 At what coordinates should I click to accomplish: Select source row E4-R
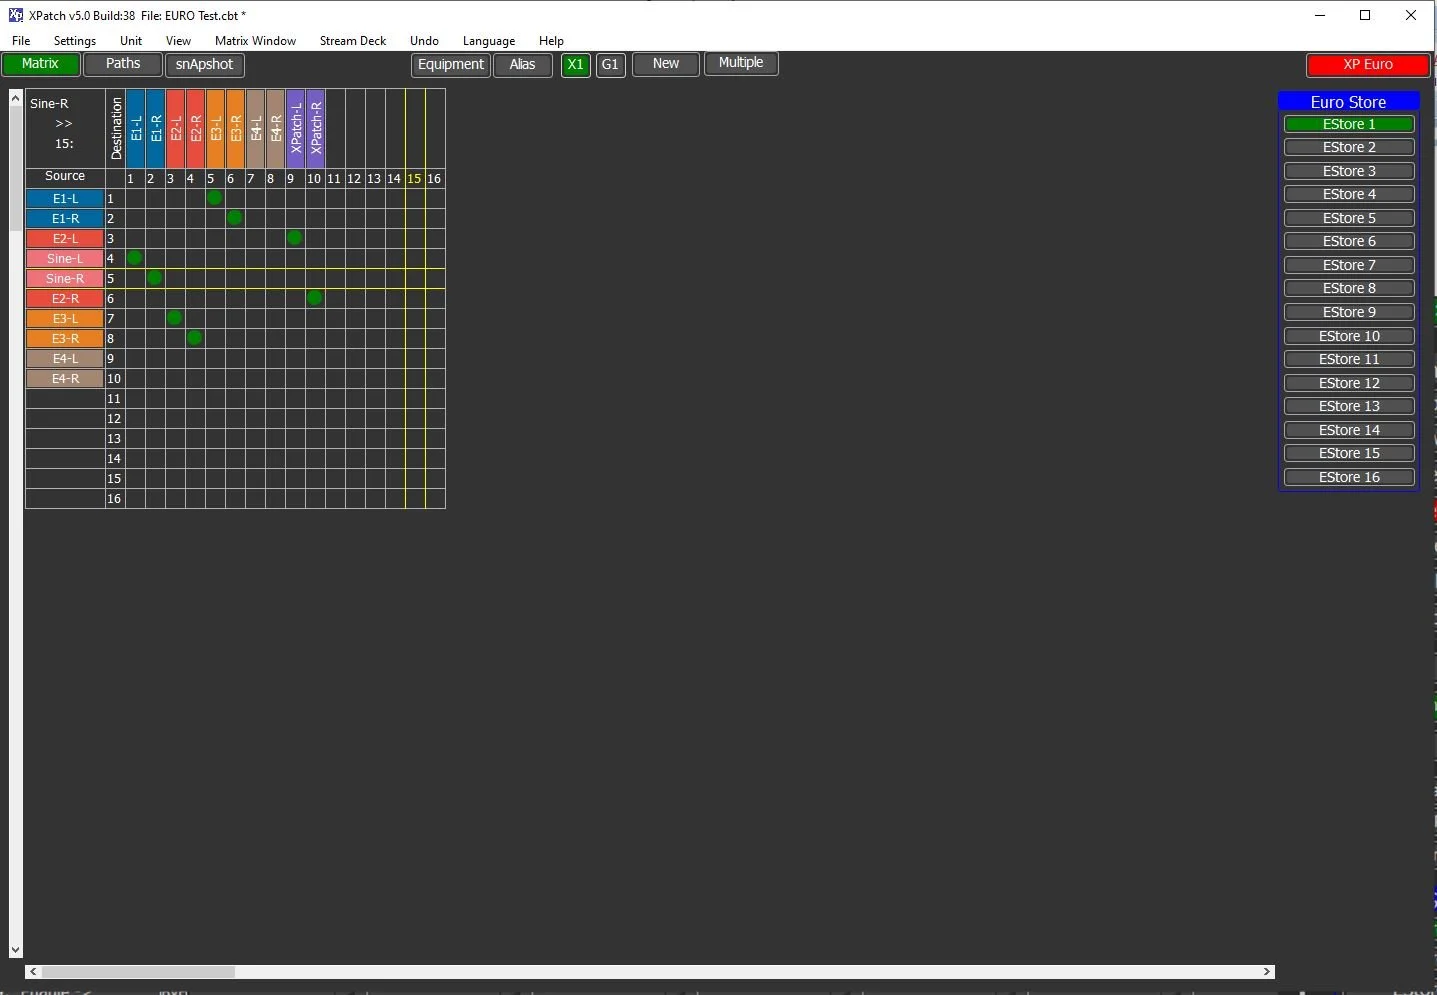65,379
